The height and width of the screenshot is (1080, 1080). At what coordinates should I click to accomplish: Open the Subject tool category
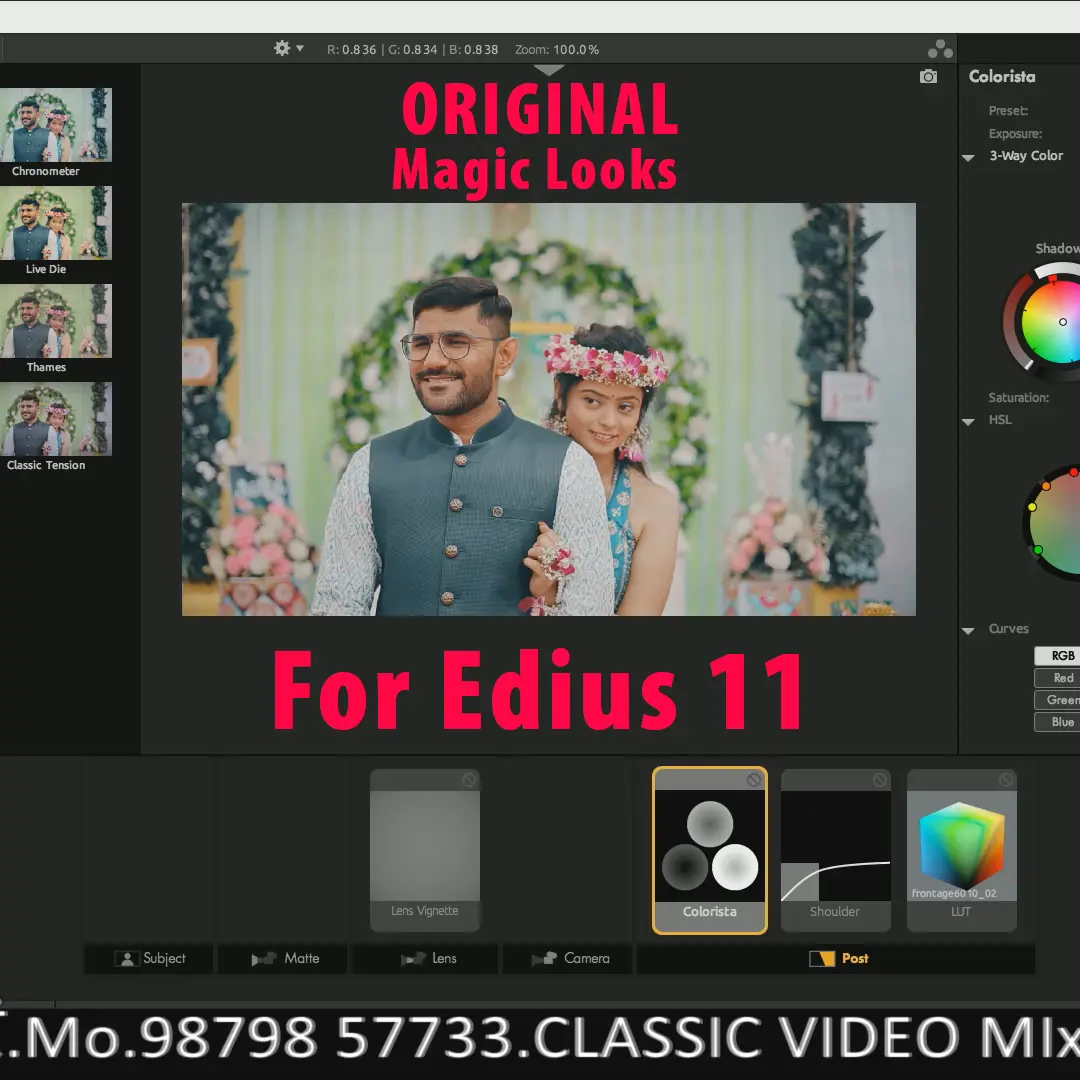click(x=149, y=959)
